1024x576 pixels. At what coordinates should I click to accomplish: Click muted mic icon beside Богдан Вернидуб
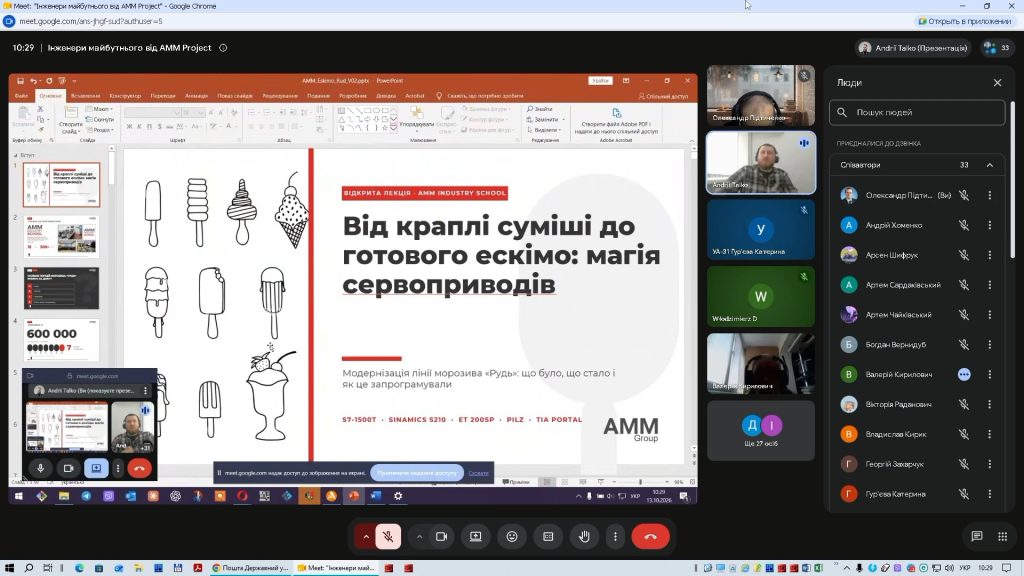pos(964,345)
